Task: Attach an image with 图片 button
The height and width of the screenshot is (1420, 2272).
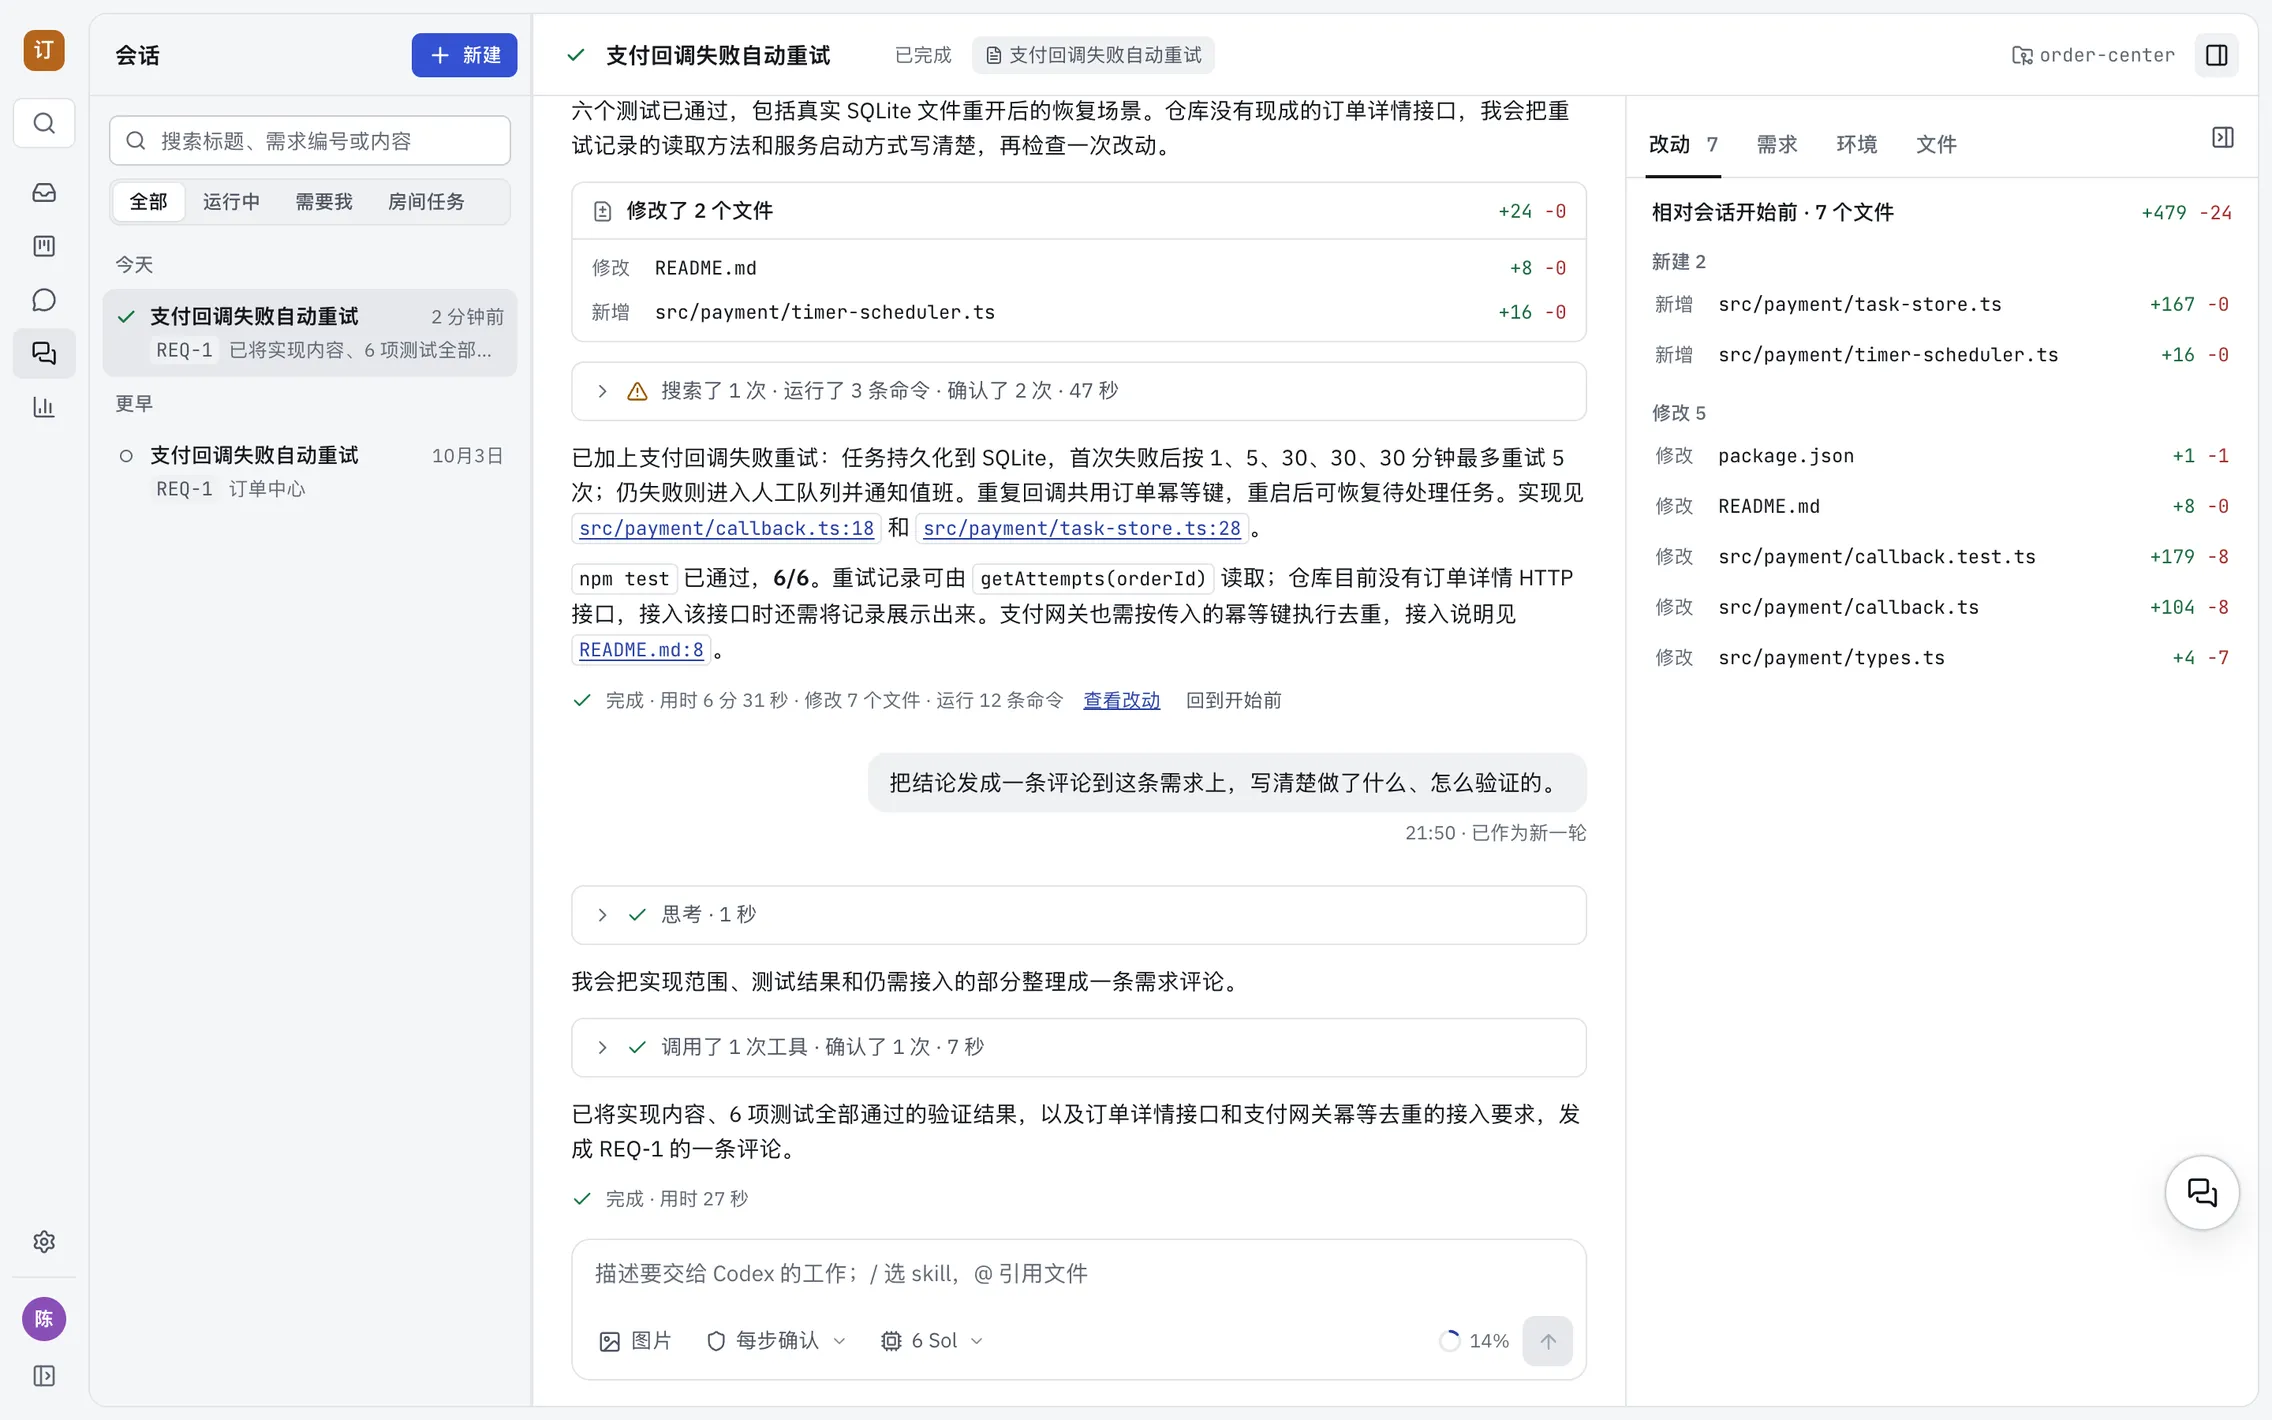Action: pos(635,1341)
